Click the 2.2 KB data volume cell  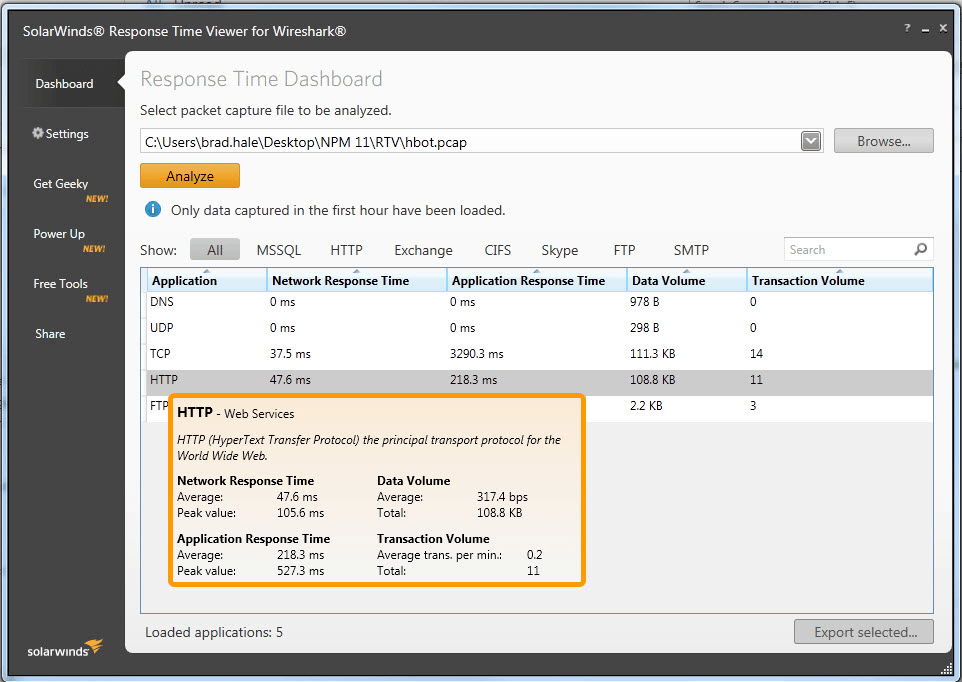(x=646, y=405)
